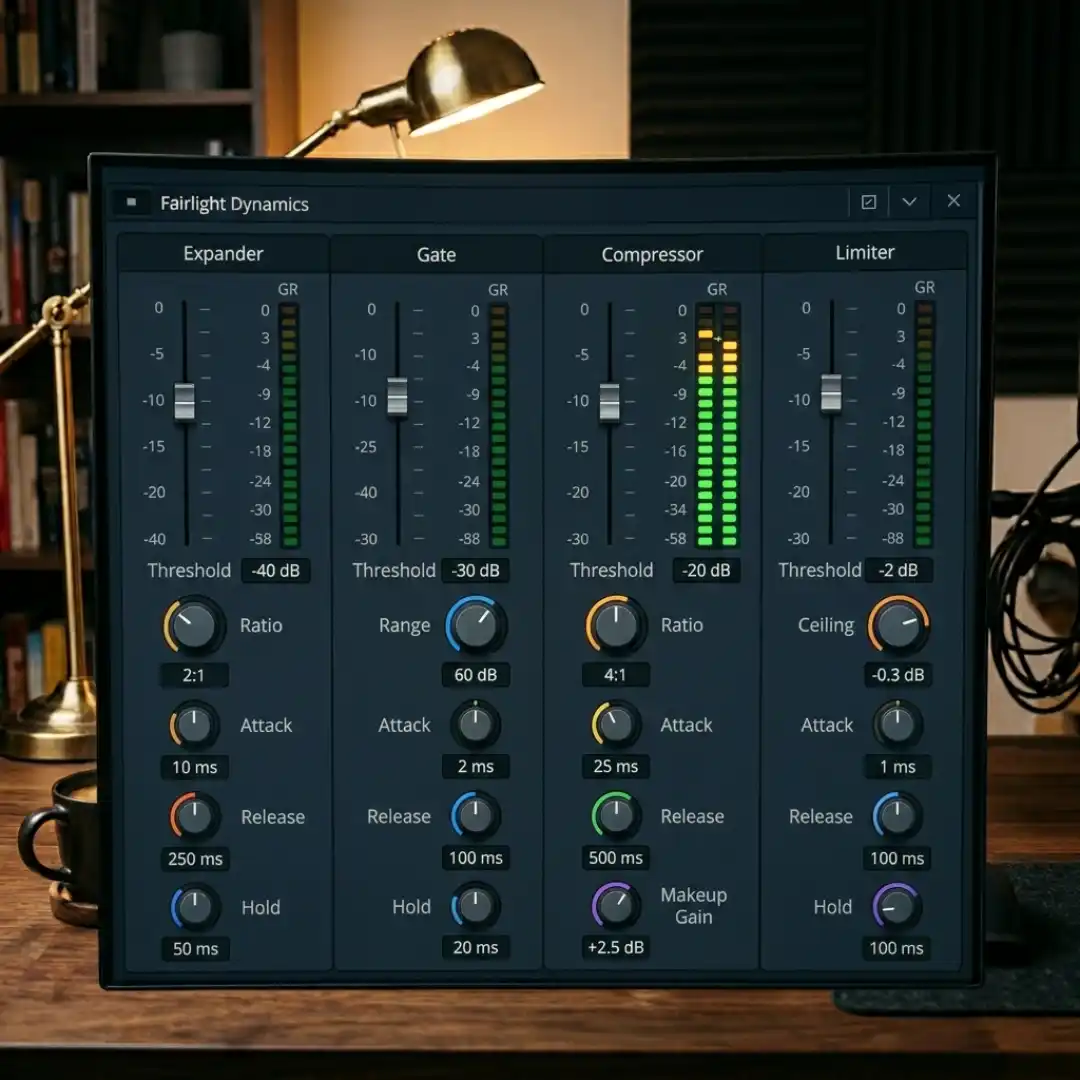
Task: Click the Gate threshold slider handle
Action: (397, 397)
